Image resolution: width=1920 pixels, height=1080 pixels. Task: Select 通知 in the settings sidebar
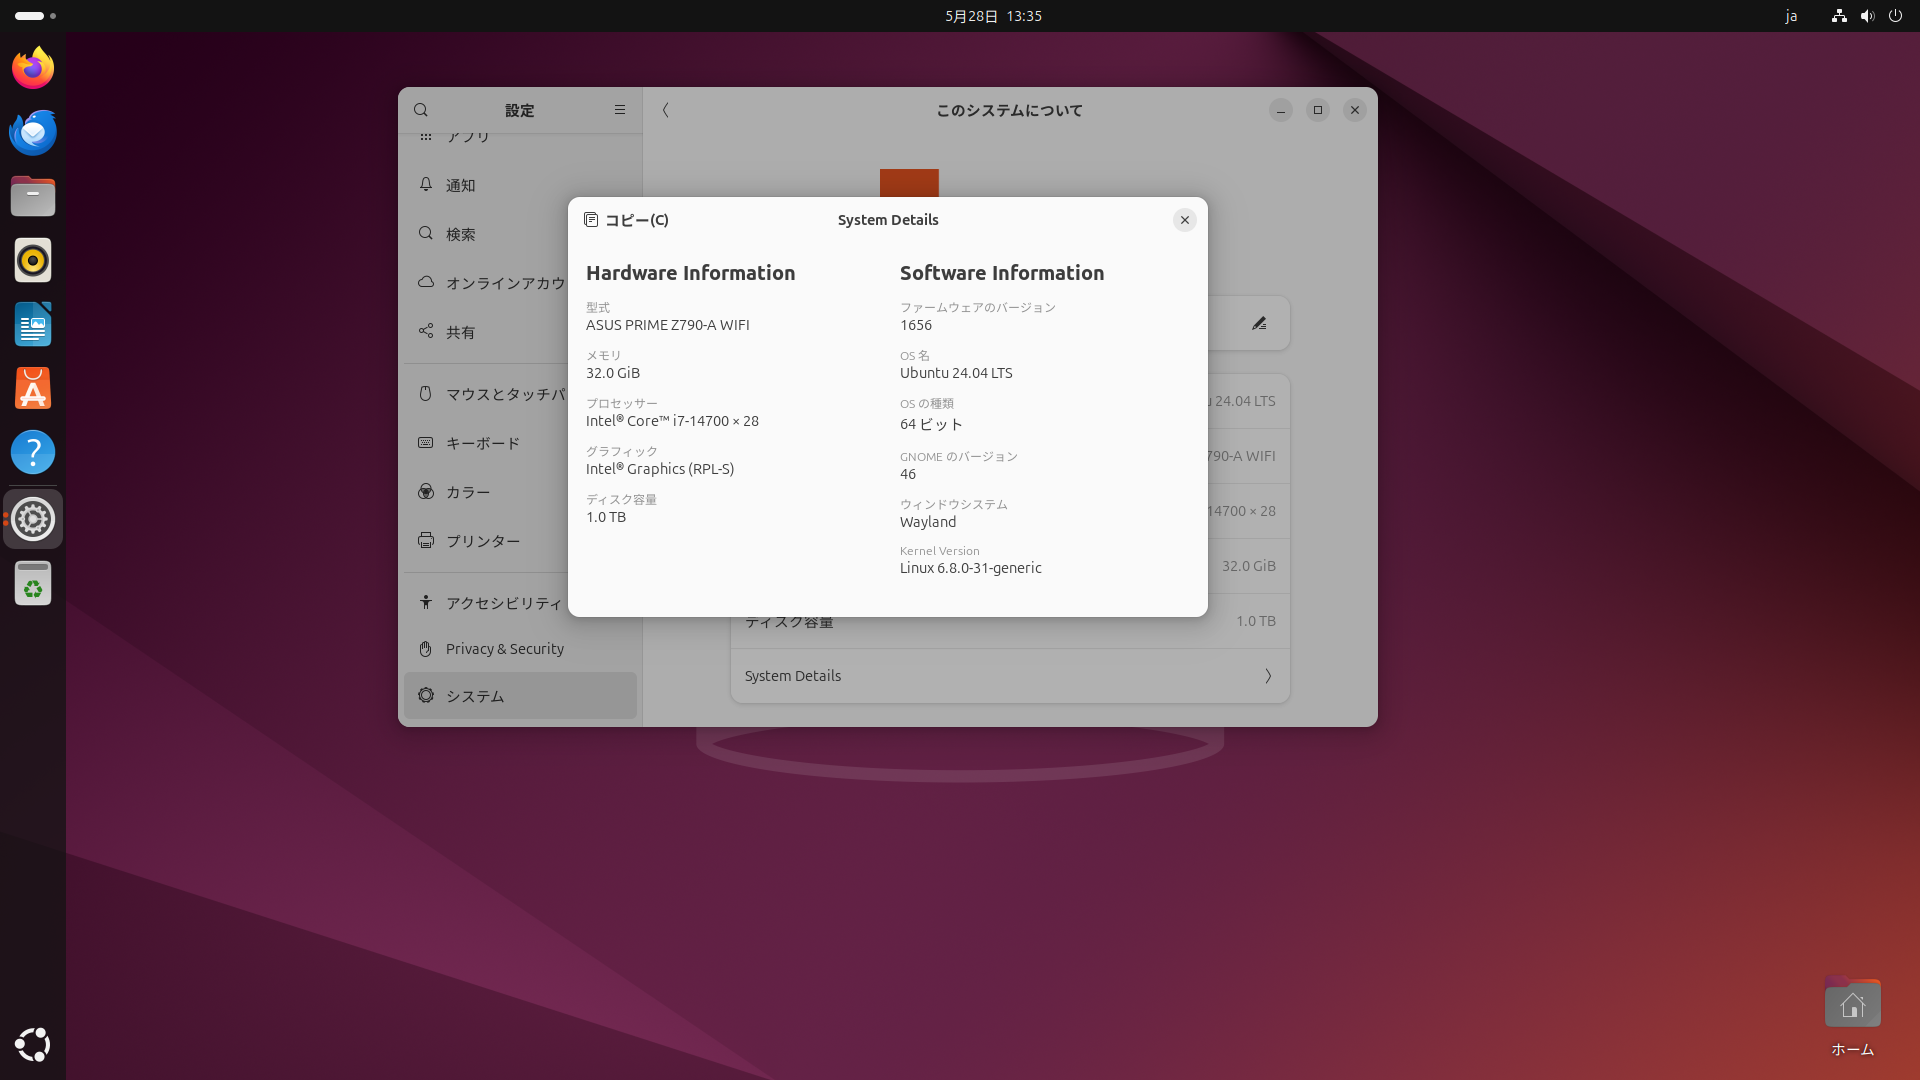pyautogui.click(x=461, y=185)
